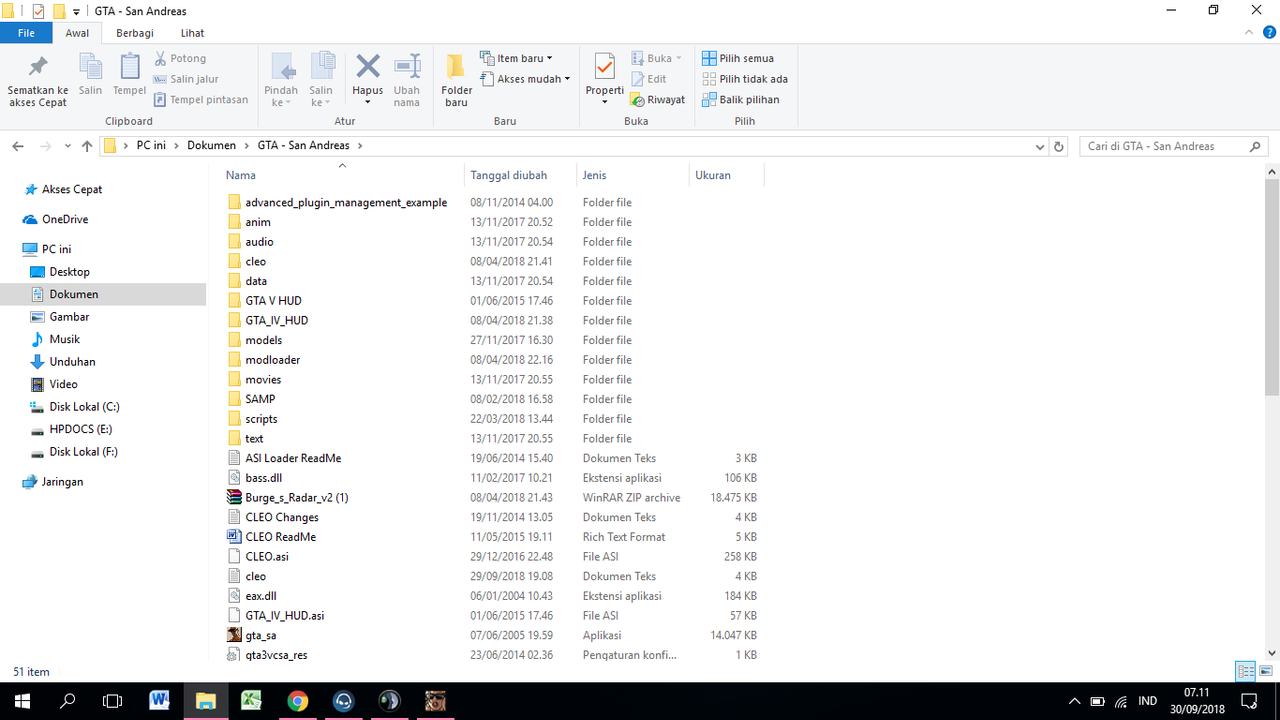The image size is (1280, 720).
Task: Click Balik pilihan (invert selection)
Action: click(741, 99)
